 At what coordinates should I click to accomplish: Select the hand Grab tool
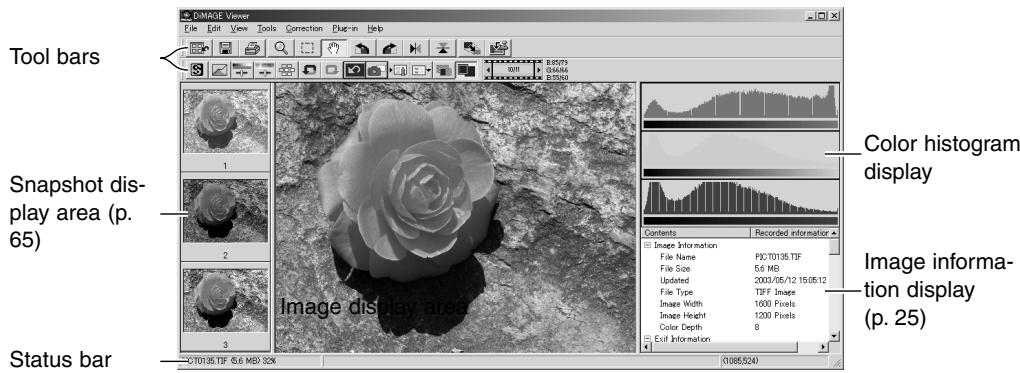click(333, 48)
